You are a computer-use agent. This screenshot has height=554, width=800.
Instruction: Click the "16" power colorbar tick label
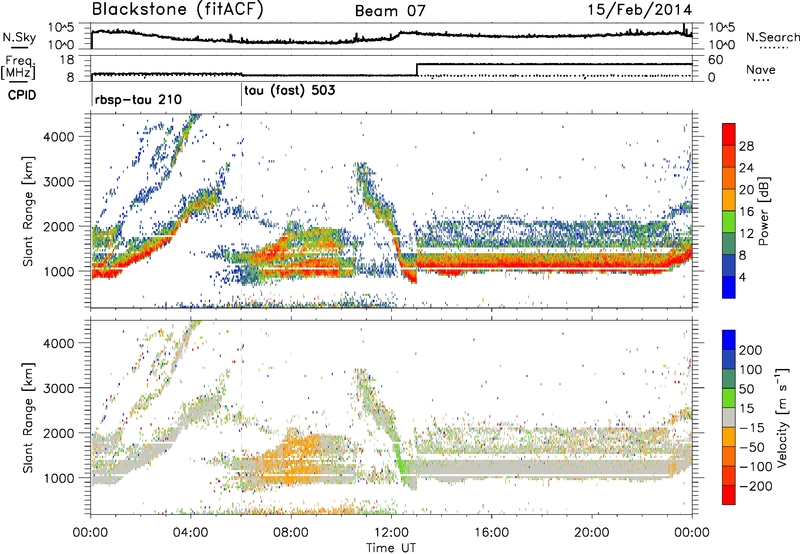click(x=746, y=212)
